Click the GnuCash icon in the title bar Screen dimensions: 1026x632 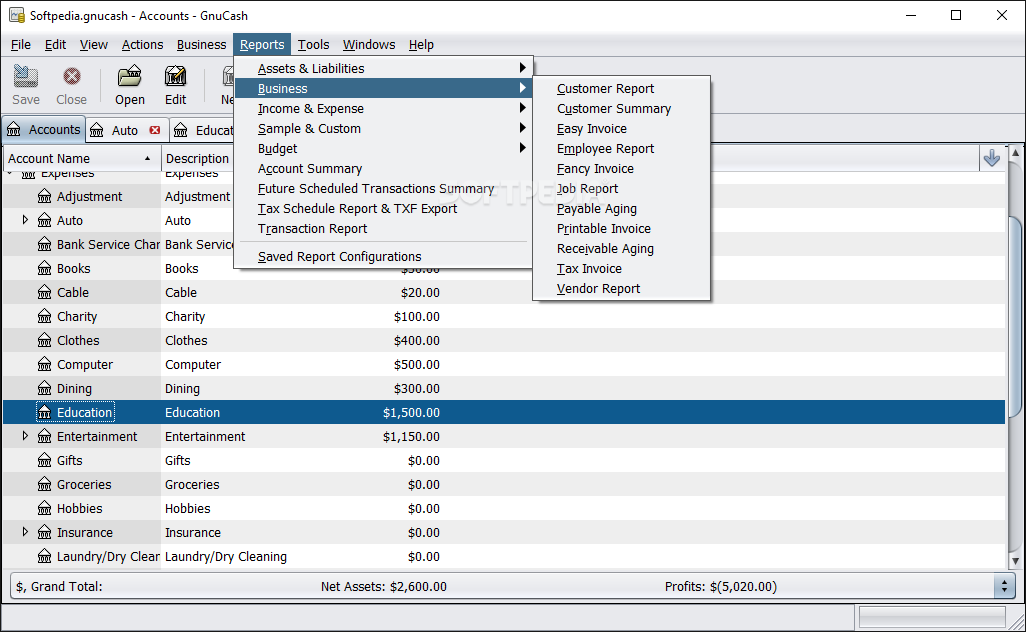tap(16, 15)
